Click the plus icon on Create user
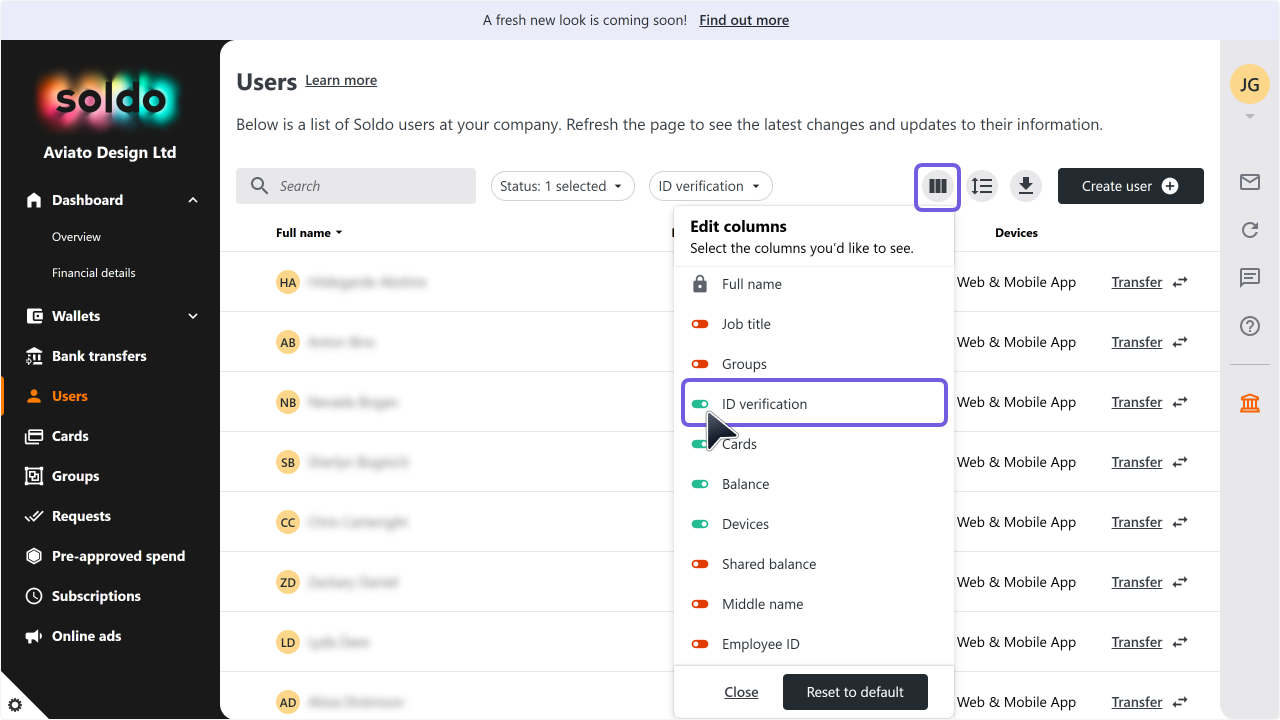The height and width of the screenshot is (720, 1280). click(1170, 186)
